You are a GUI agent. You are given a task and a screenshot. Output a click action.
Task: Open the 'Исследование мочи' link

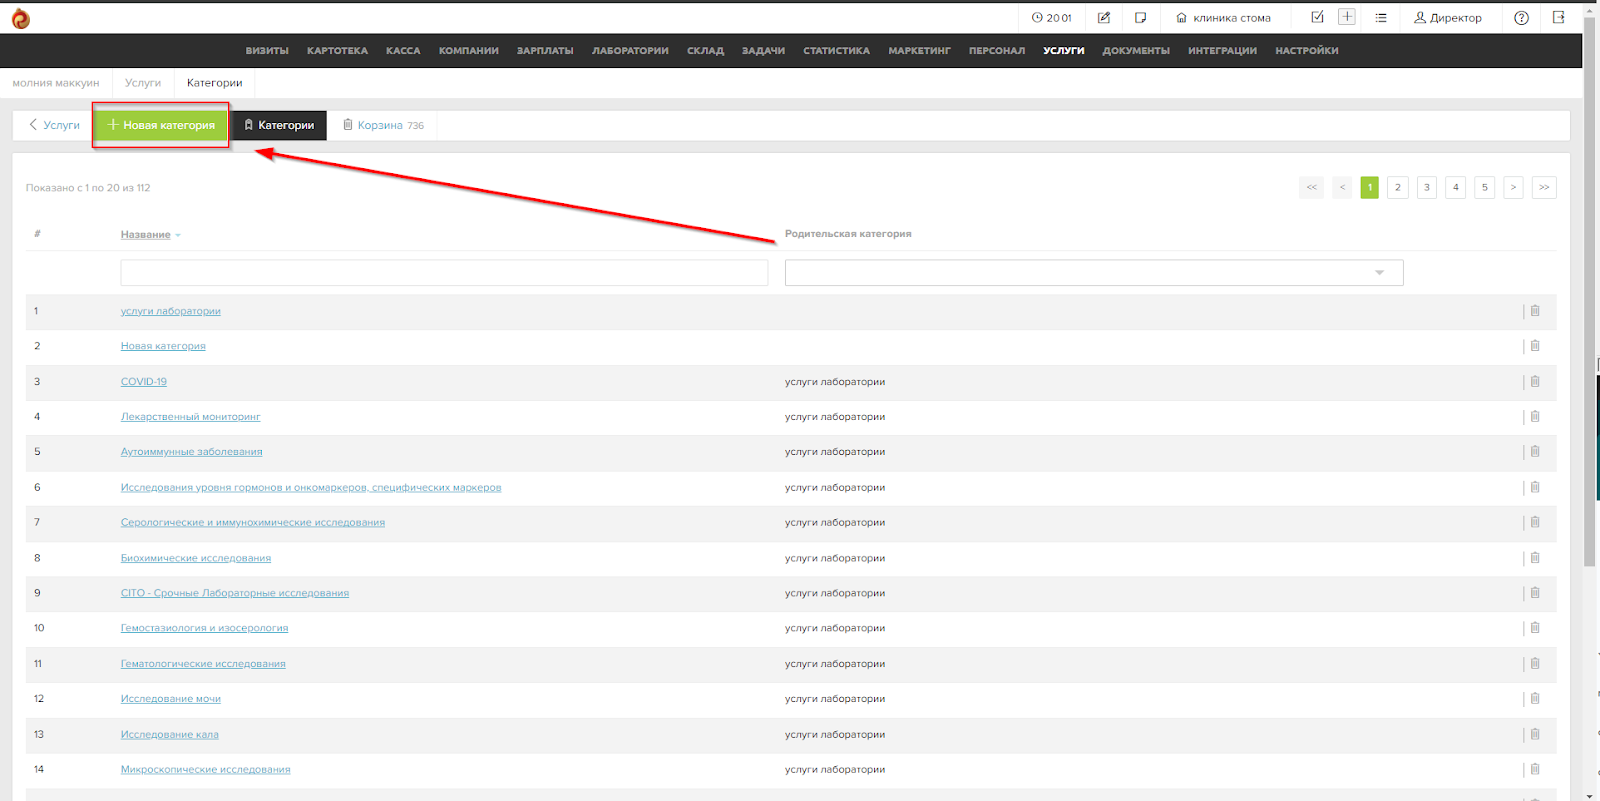171,699
